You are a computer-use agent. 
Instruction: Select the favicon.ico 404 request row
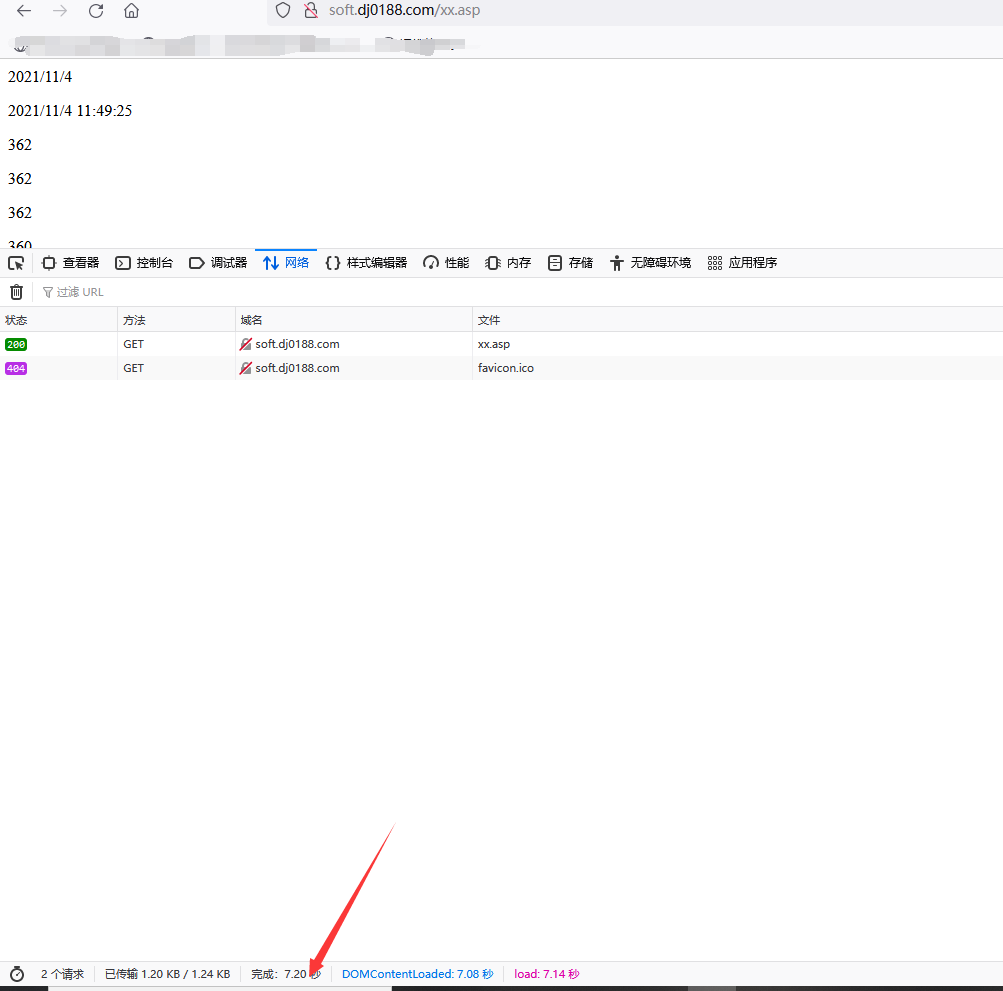pyautogui.click(x=506, y=368)
